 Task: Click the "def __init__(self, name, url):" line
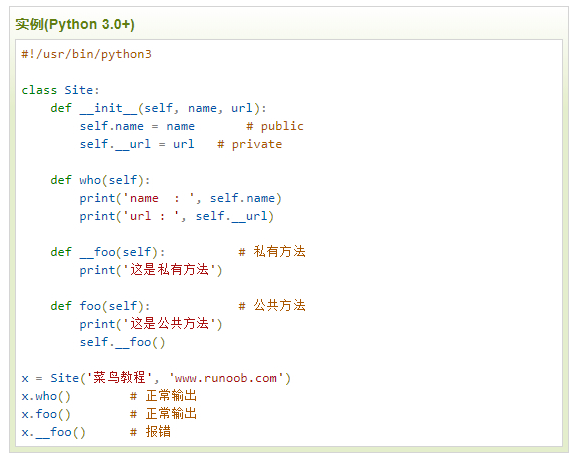coord(158,108)
